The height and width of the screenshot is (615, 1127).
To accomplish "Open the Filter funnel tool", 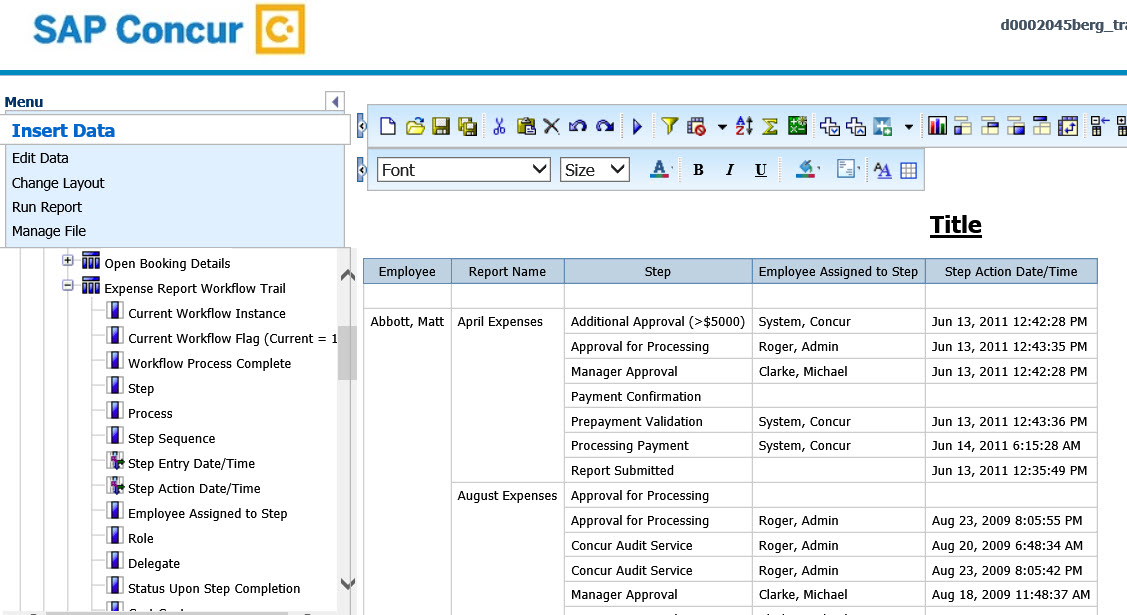I will (669, 126).
